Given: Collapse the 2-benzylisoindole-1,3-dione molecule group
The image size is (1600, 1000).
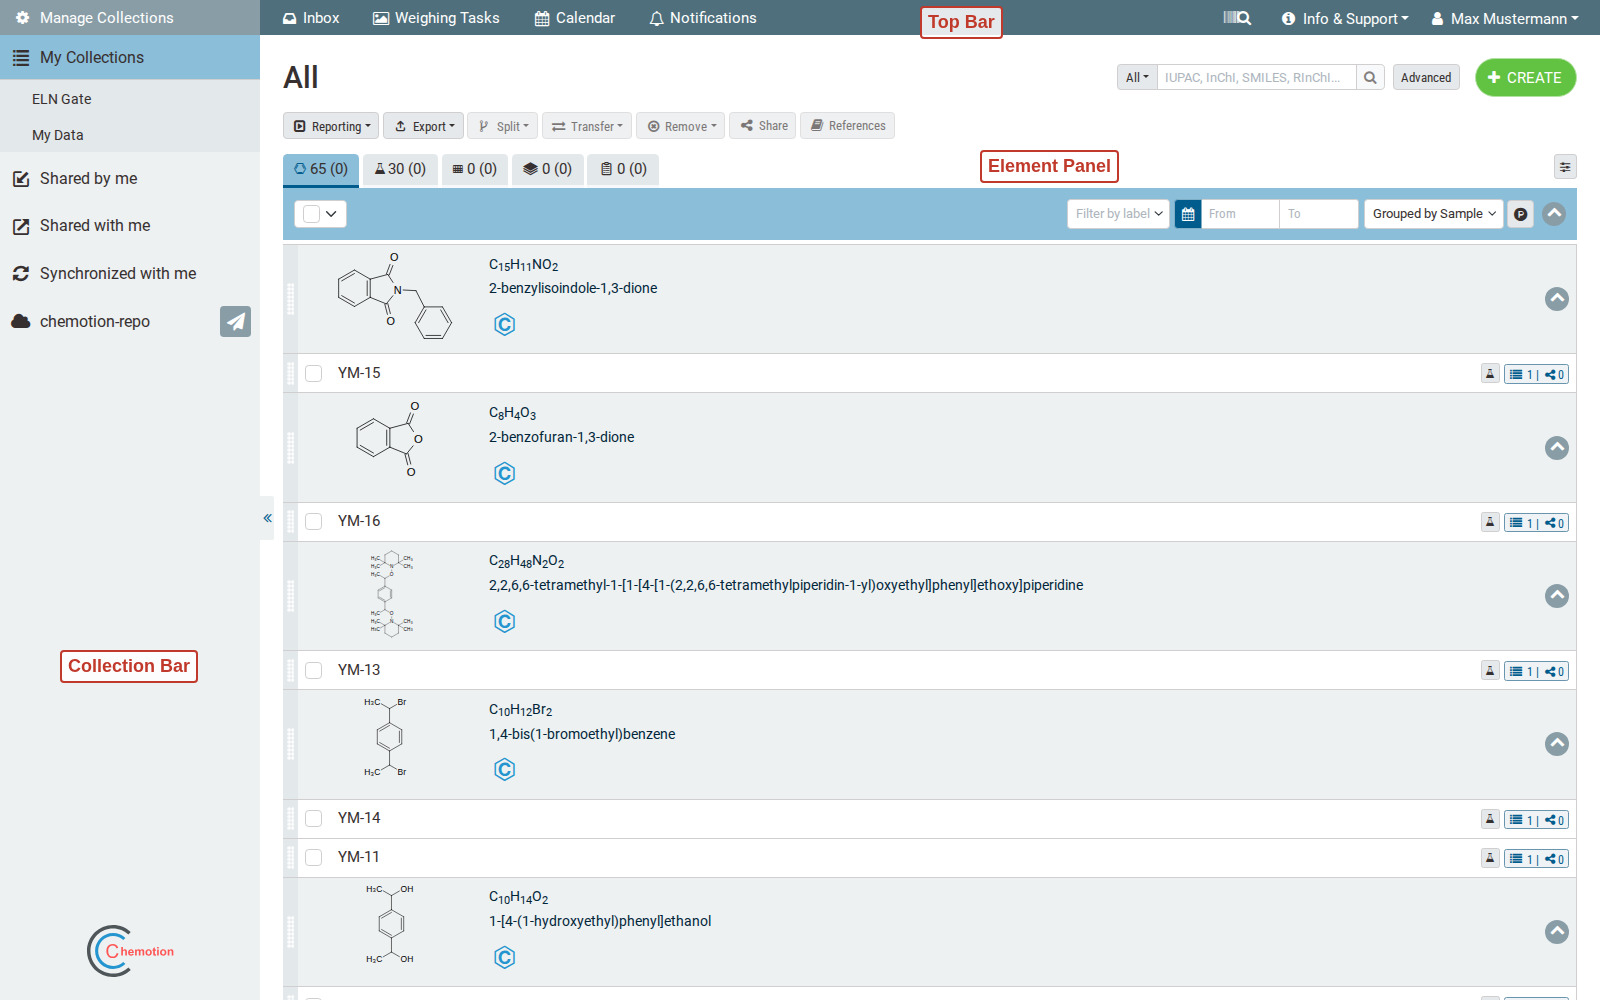Looking at the screenshot, I should click(1557, 299).
